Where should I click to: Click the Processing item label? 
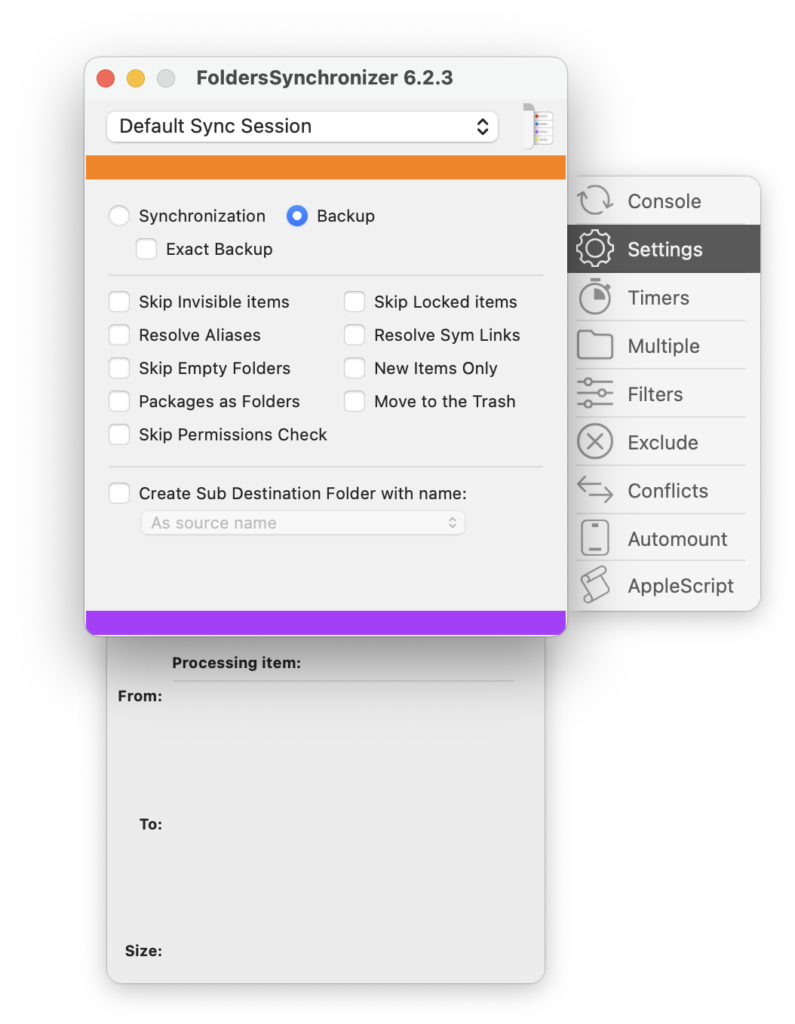(x=236, y=662)
